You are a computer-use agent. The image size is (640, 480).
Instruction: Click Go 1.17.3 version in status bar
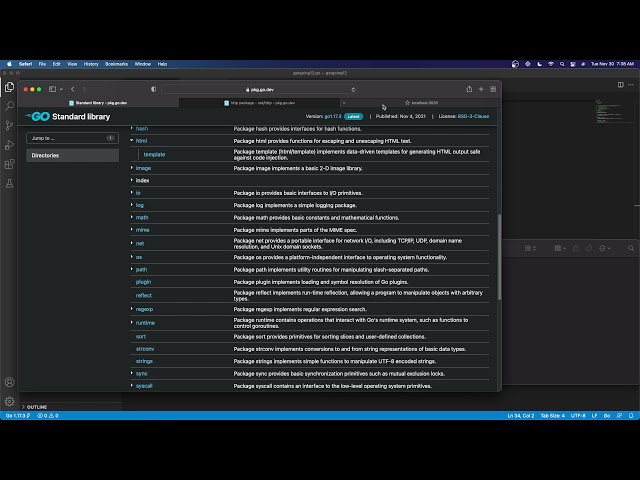pyautogui.click(x=18, y=416)
